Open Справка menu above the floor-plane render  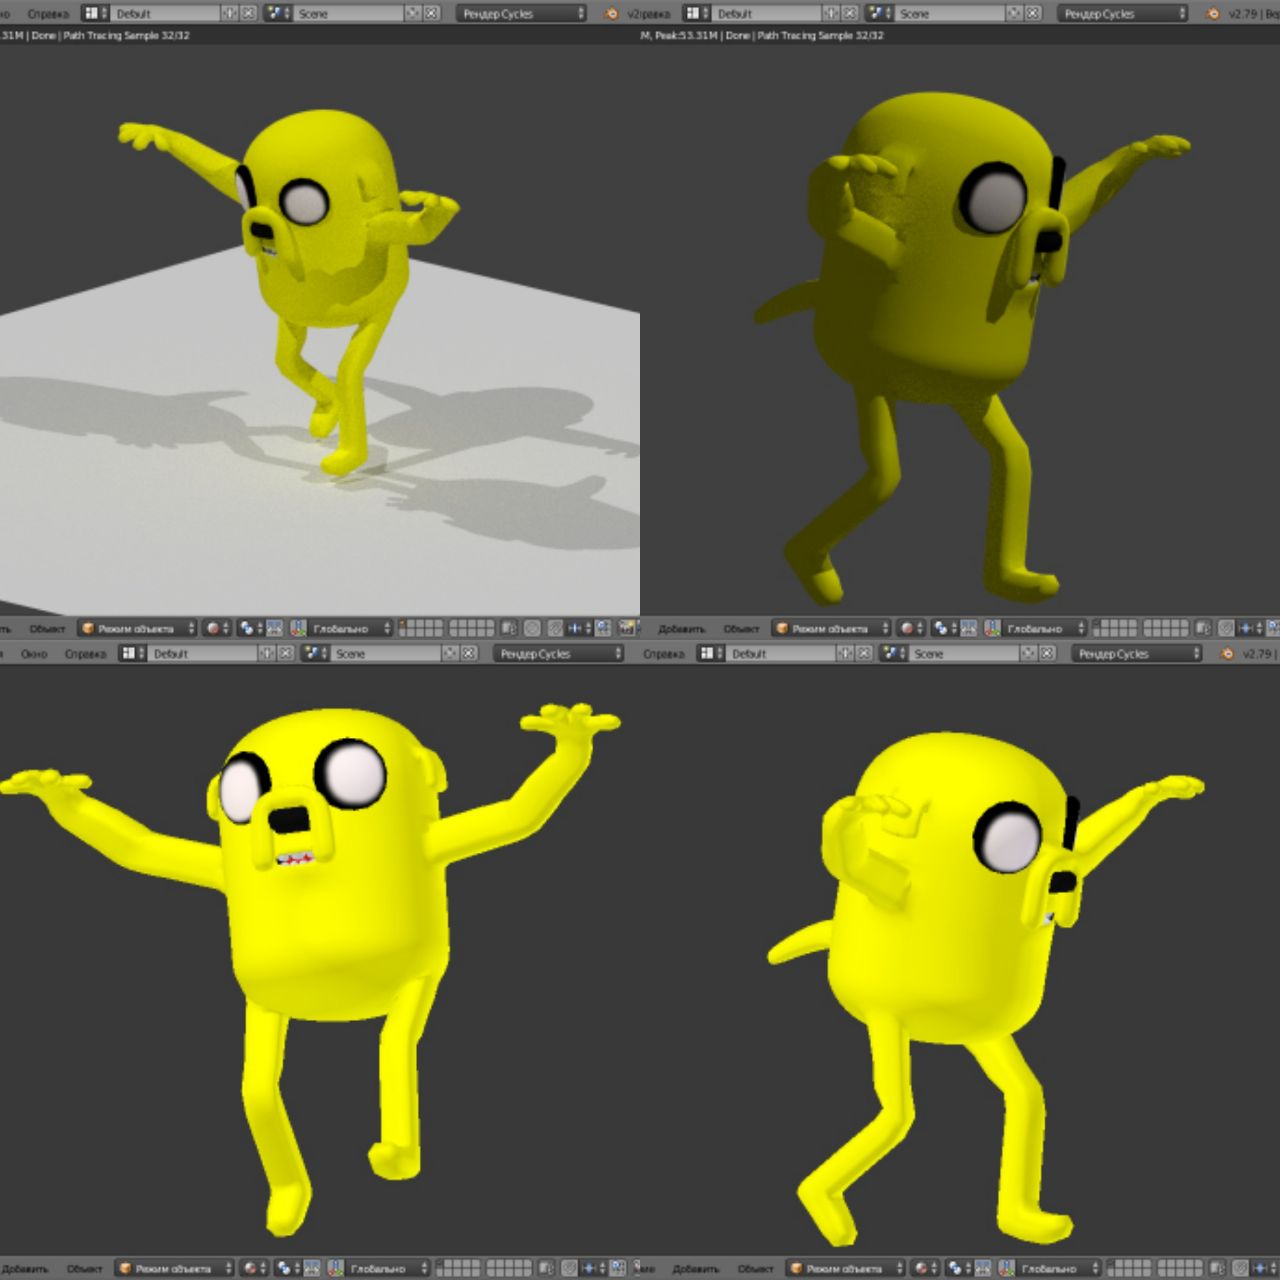tap(48, 14)
